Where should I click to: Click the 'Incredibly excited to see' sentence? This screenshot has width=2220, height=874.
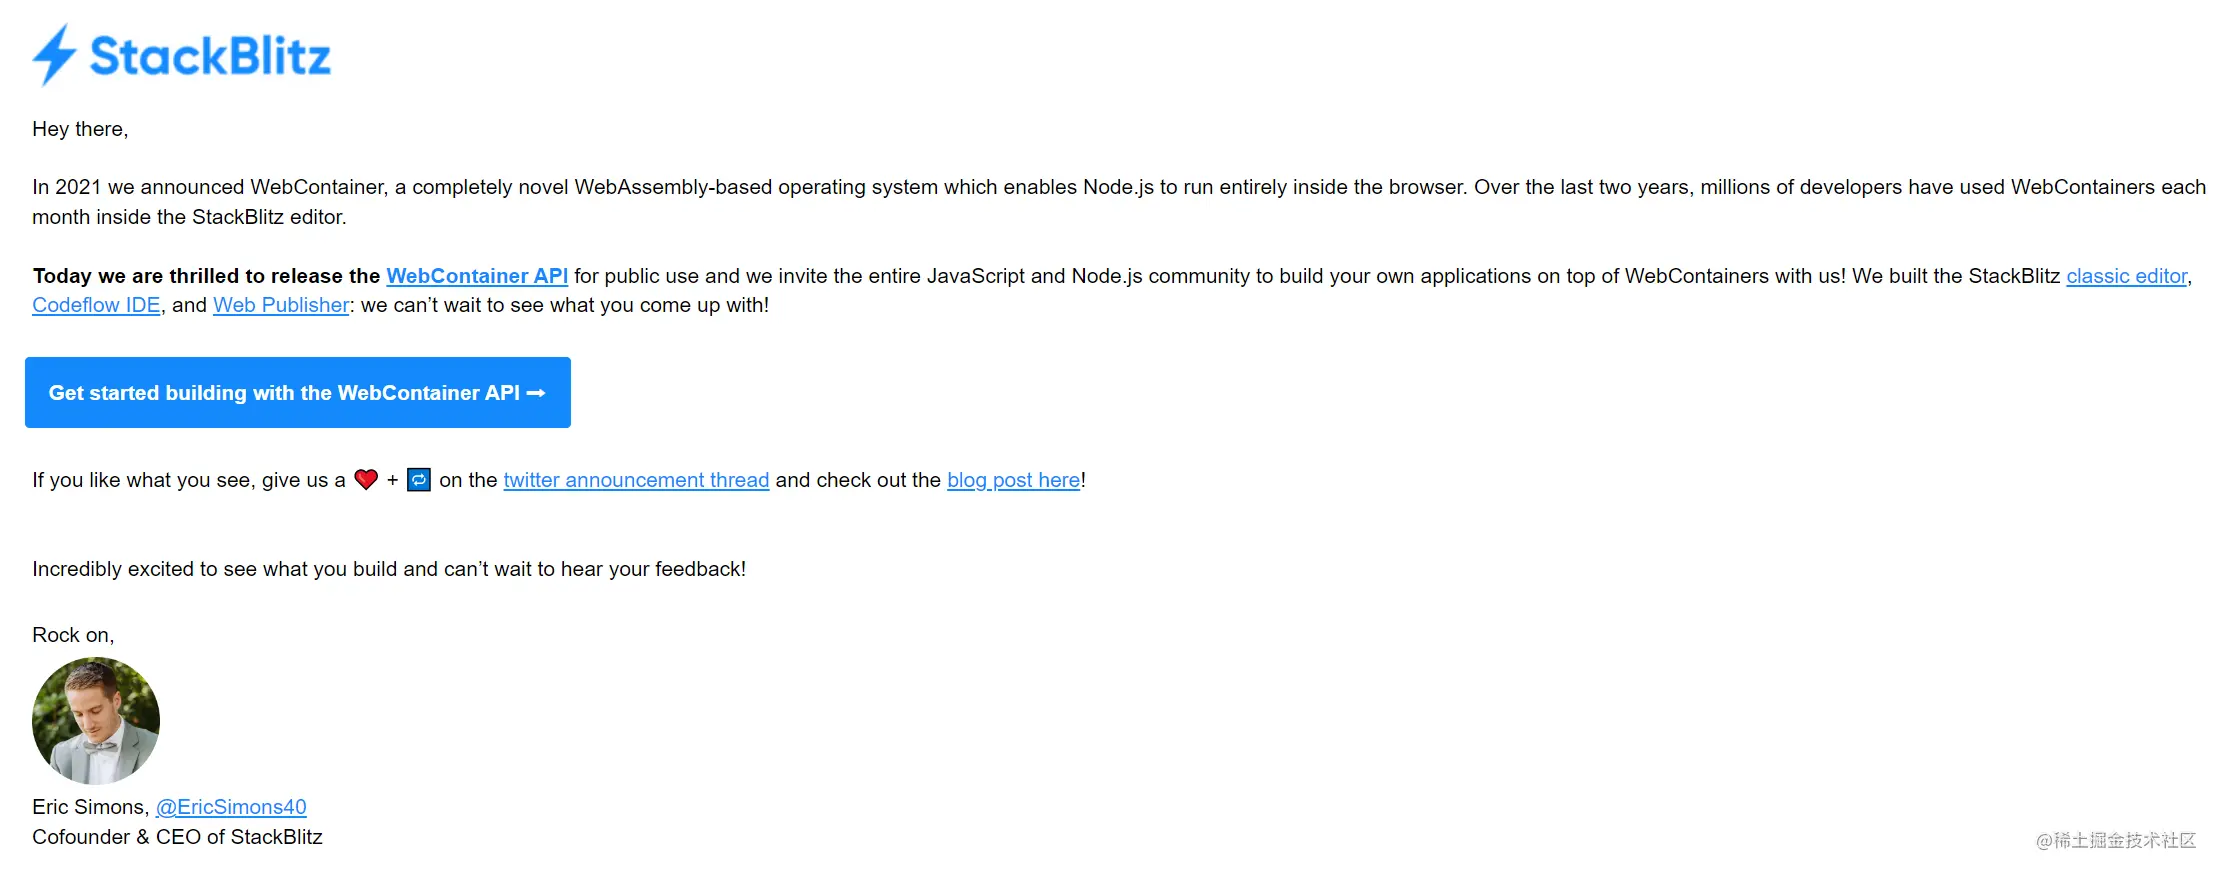point(389,569)
